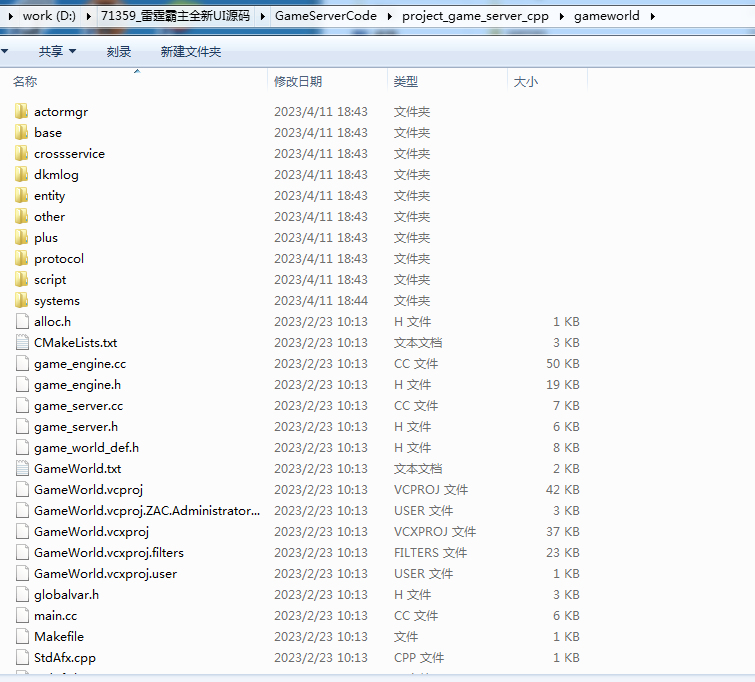
Task: Open the actormgr folder icon
Action: tap(22, 112)
